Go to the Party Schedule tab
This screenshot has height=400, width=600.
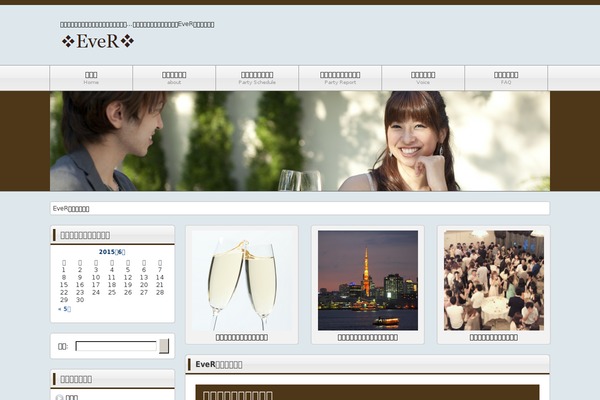257,78
